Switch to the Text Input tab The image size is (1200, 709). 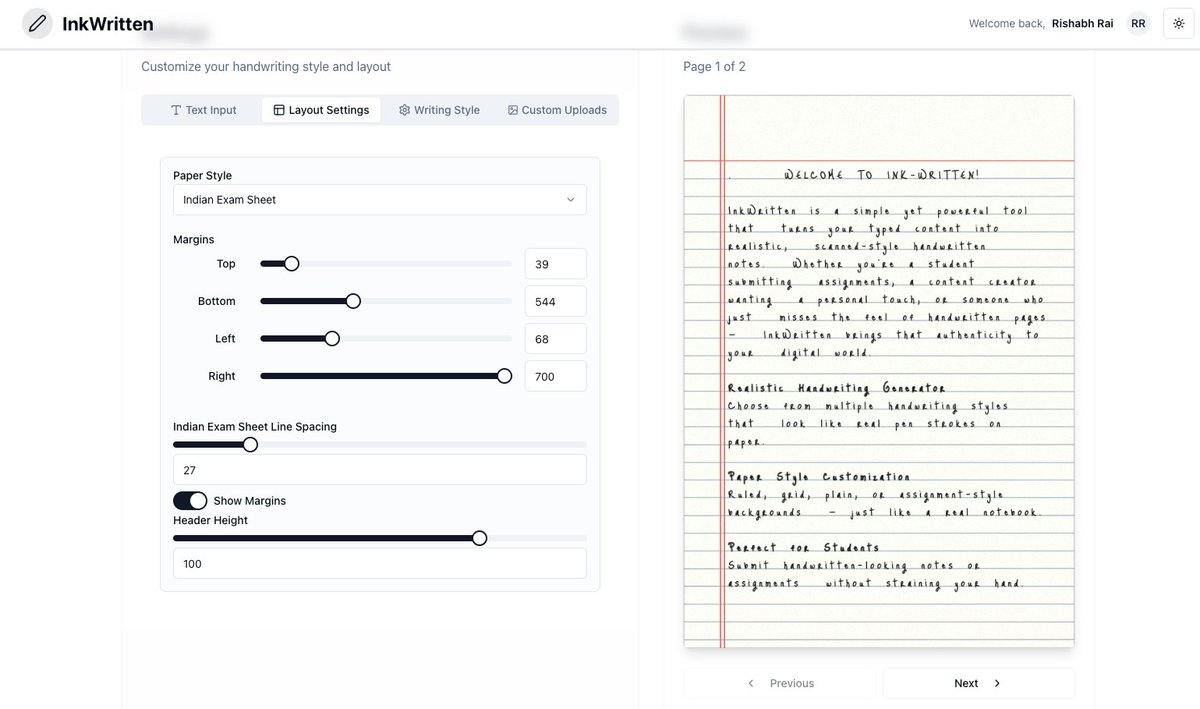click(203, 110)
